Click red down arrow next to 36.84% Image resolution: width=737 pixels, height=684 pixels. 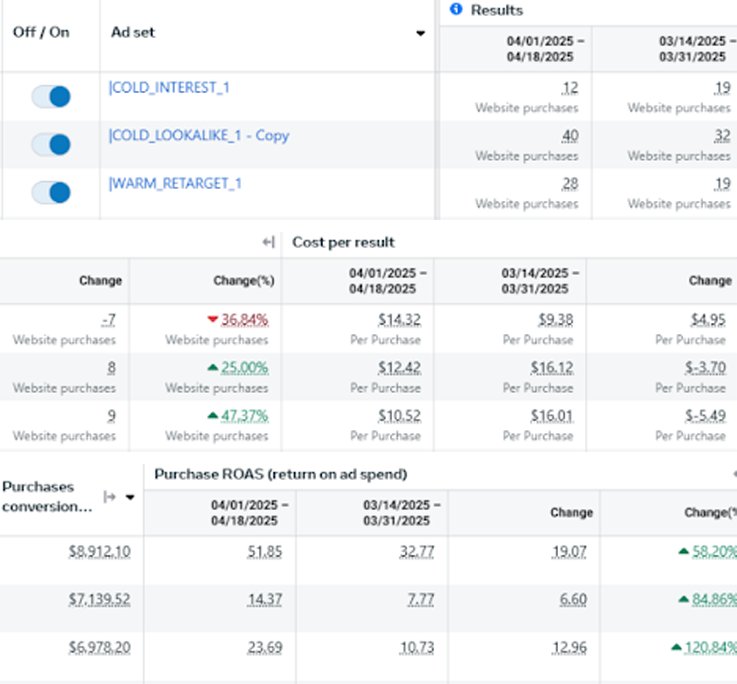tap(211, 320)
